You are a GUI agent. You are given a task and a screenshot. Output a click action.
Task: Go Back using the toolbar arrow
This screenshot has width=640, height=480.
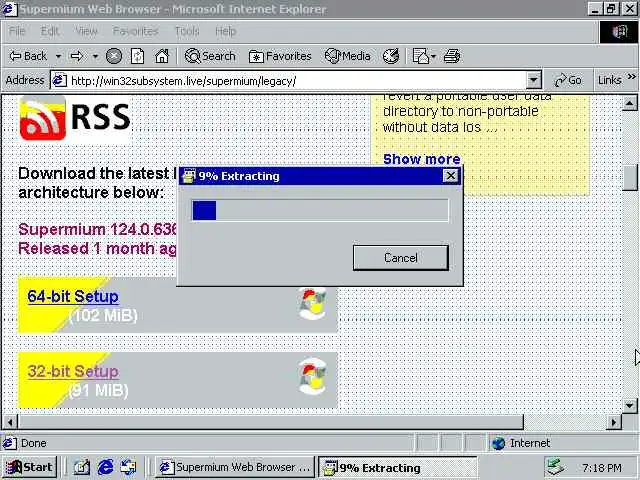click(28, 56)
